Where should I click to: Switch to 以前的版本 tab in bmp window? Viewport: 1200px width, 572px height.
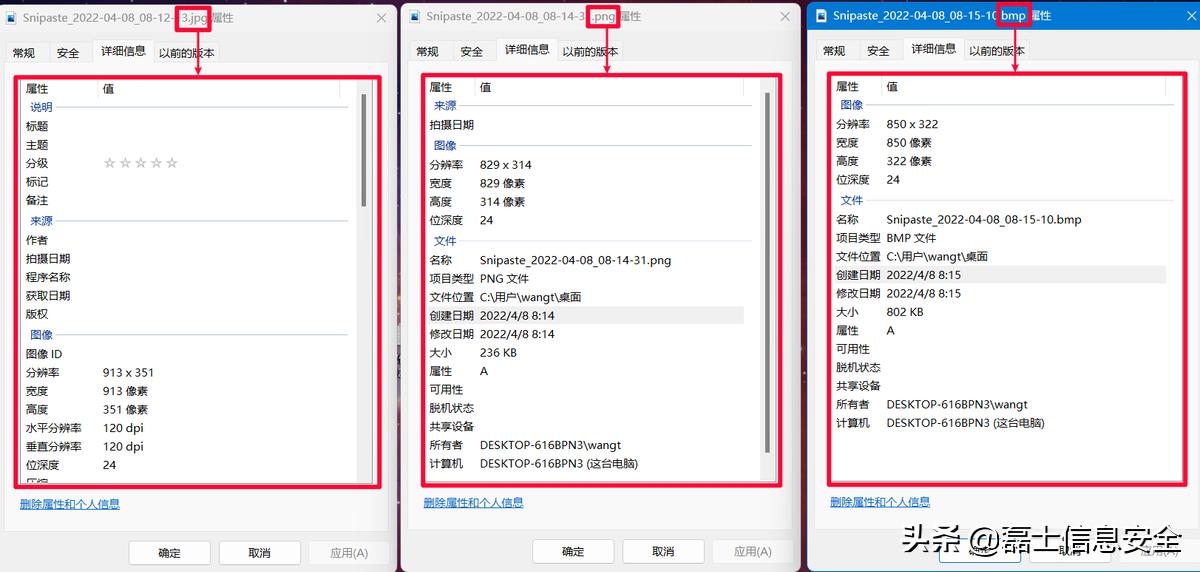pyautogui.click(x=997, y=51)
